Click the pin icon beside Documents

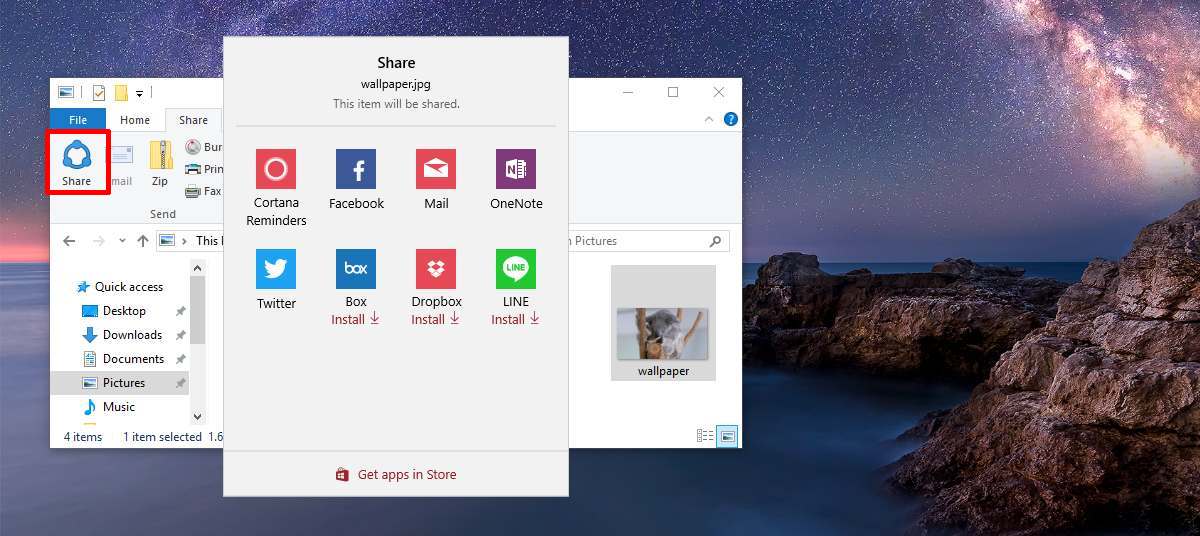coord(181,359)
